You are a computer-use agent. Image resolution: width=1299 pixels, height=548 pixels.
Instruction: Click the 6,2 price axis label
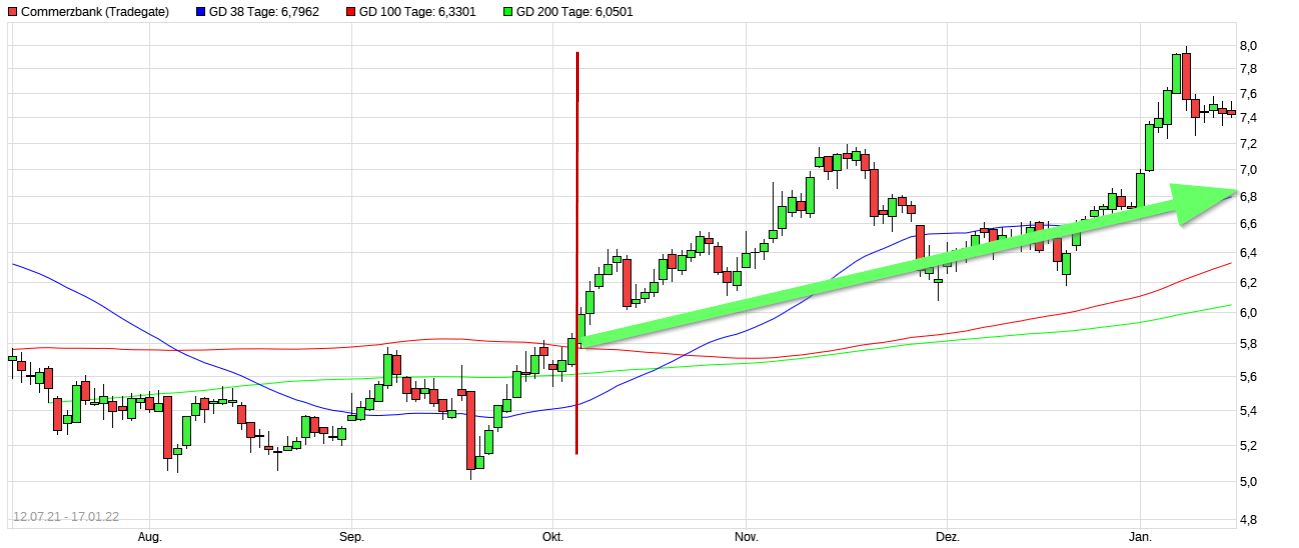pos(1248,283)
